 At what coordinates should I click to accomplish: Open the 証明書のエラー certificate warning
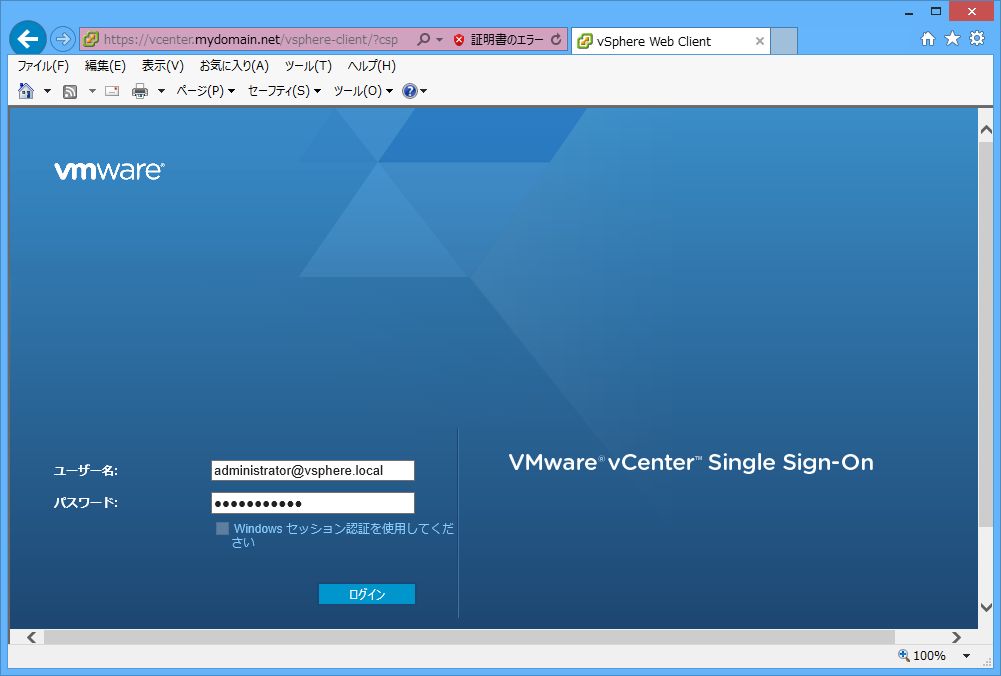tap(507, 40)
